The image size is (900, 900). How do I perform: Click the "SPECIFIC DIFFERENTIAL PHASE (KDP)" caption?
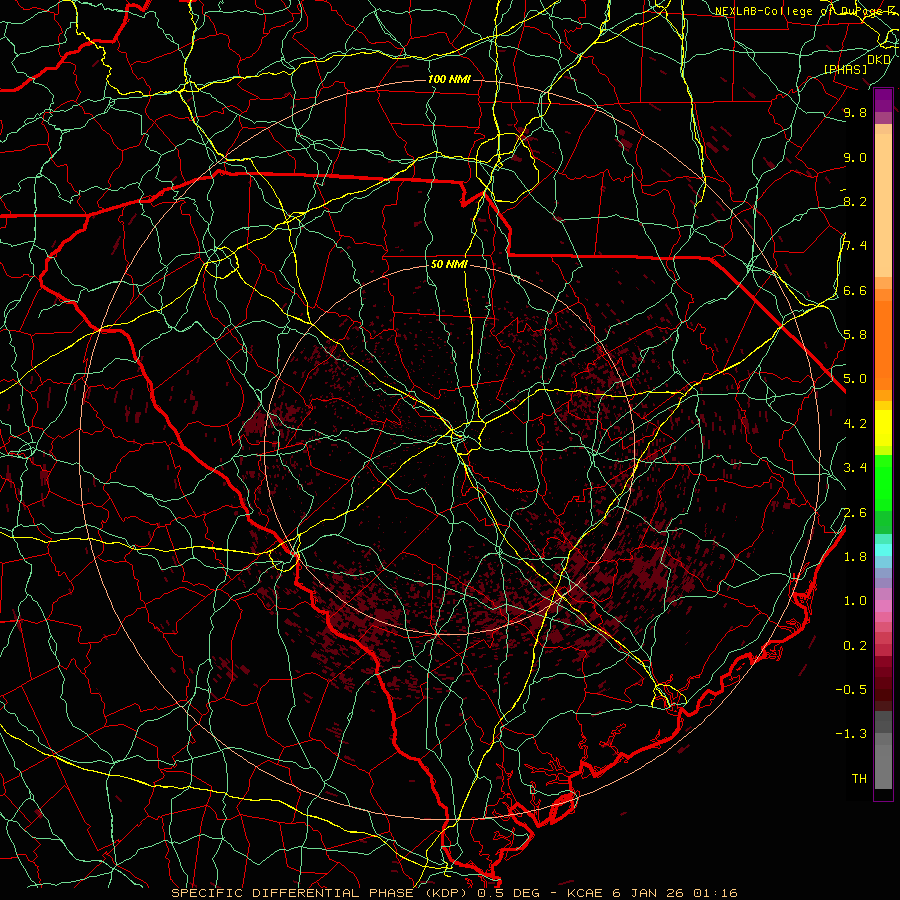coord(319,893)
